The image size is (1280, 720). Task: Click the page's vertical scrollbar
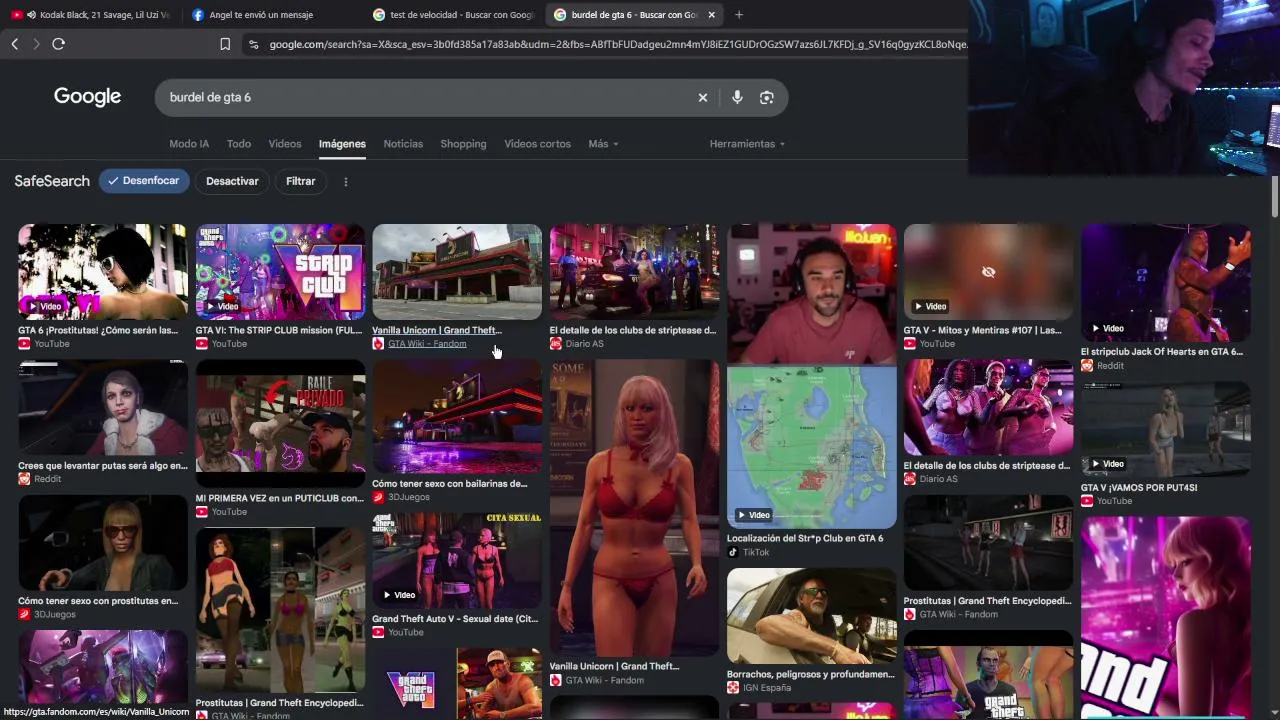pyautogui.click(x=1274, y=195)
